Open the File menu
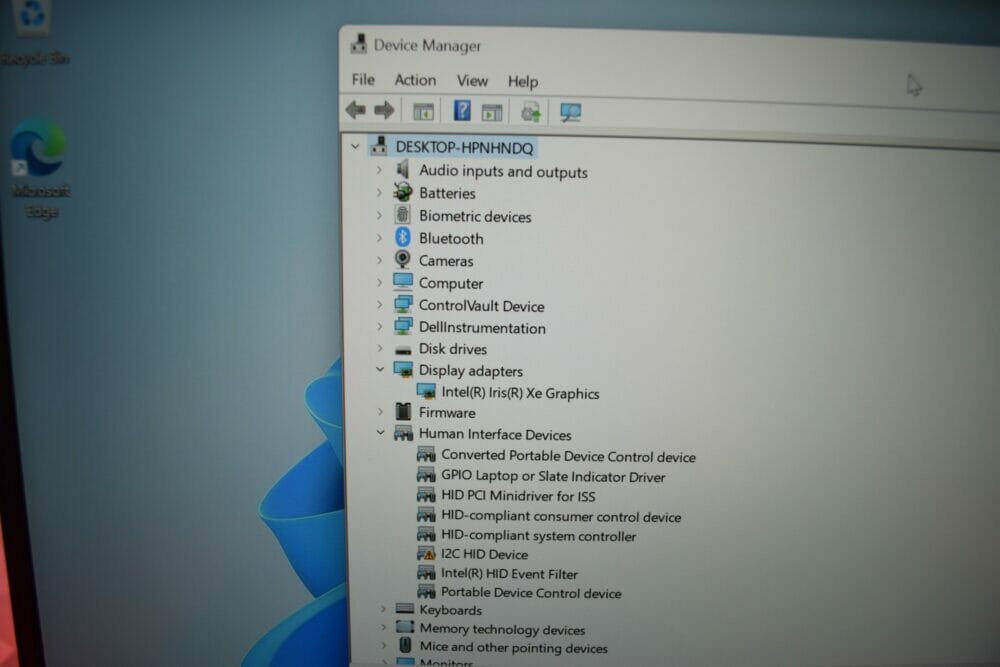The image size is (1000, 667). coord(363,80)
